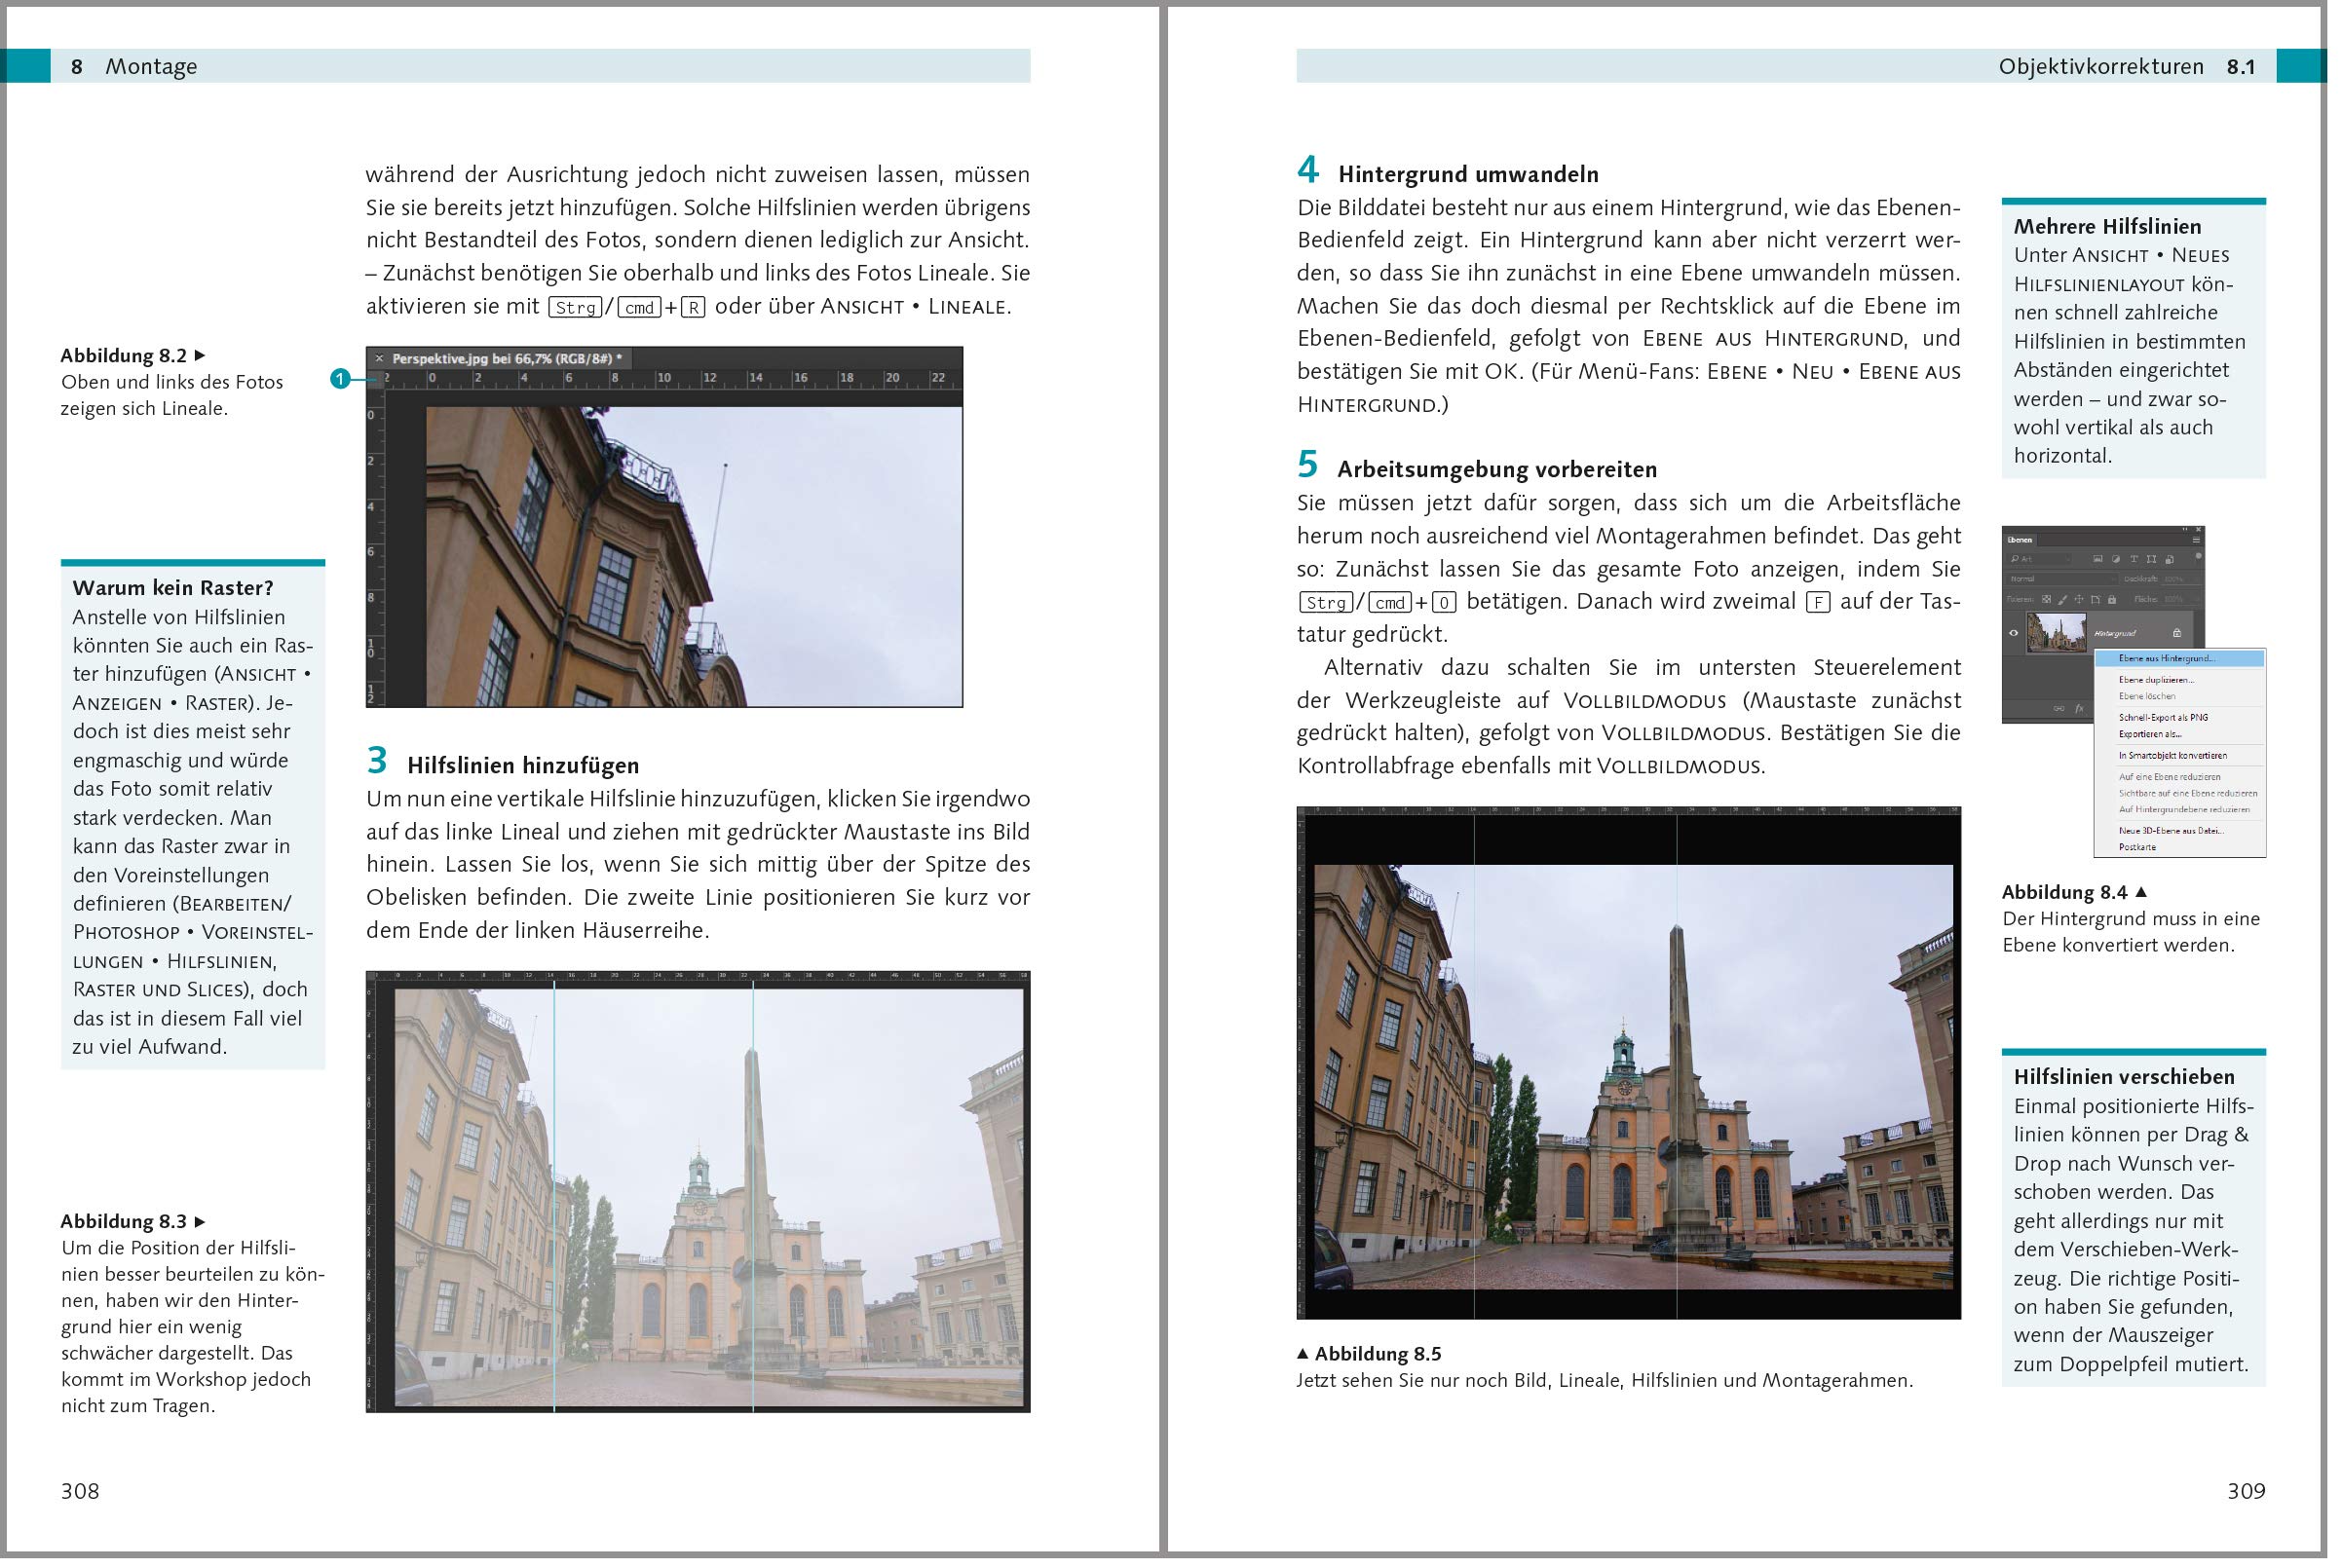Click adjustment layer filter icon
This screenshot has height=1568, width=2342.
2117,560
